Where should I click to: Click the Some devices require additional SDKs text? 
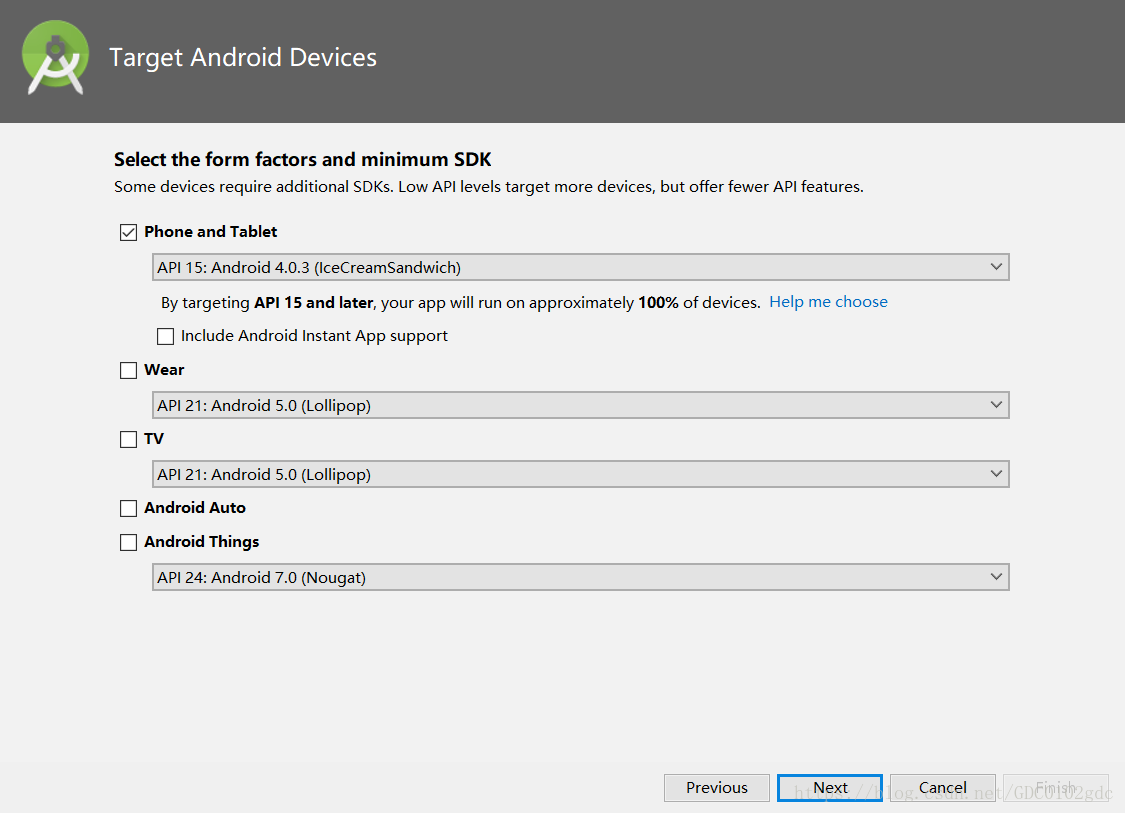[489, 187]
